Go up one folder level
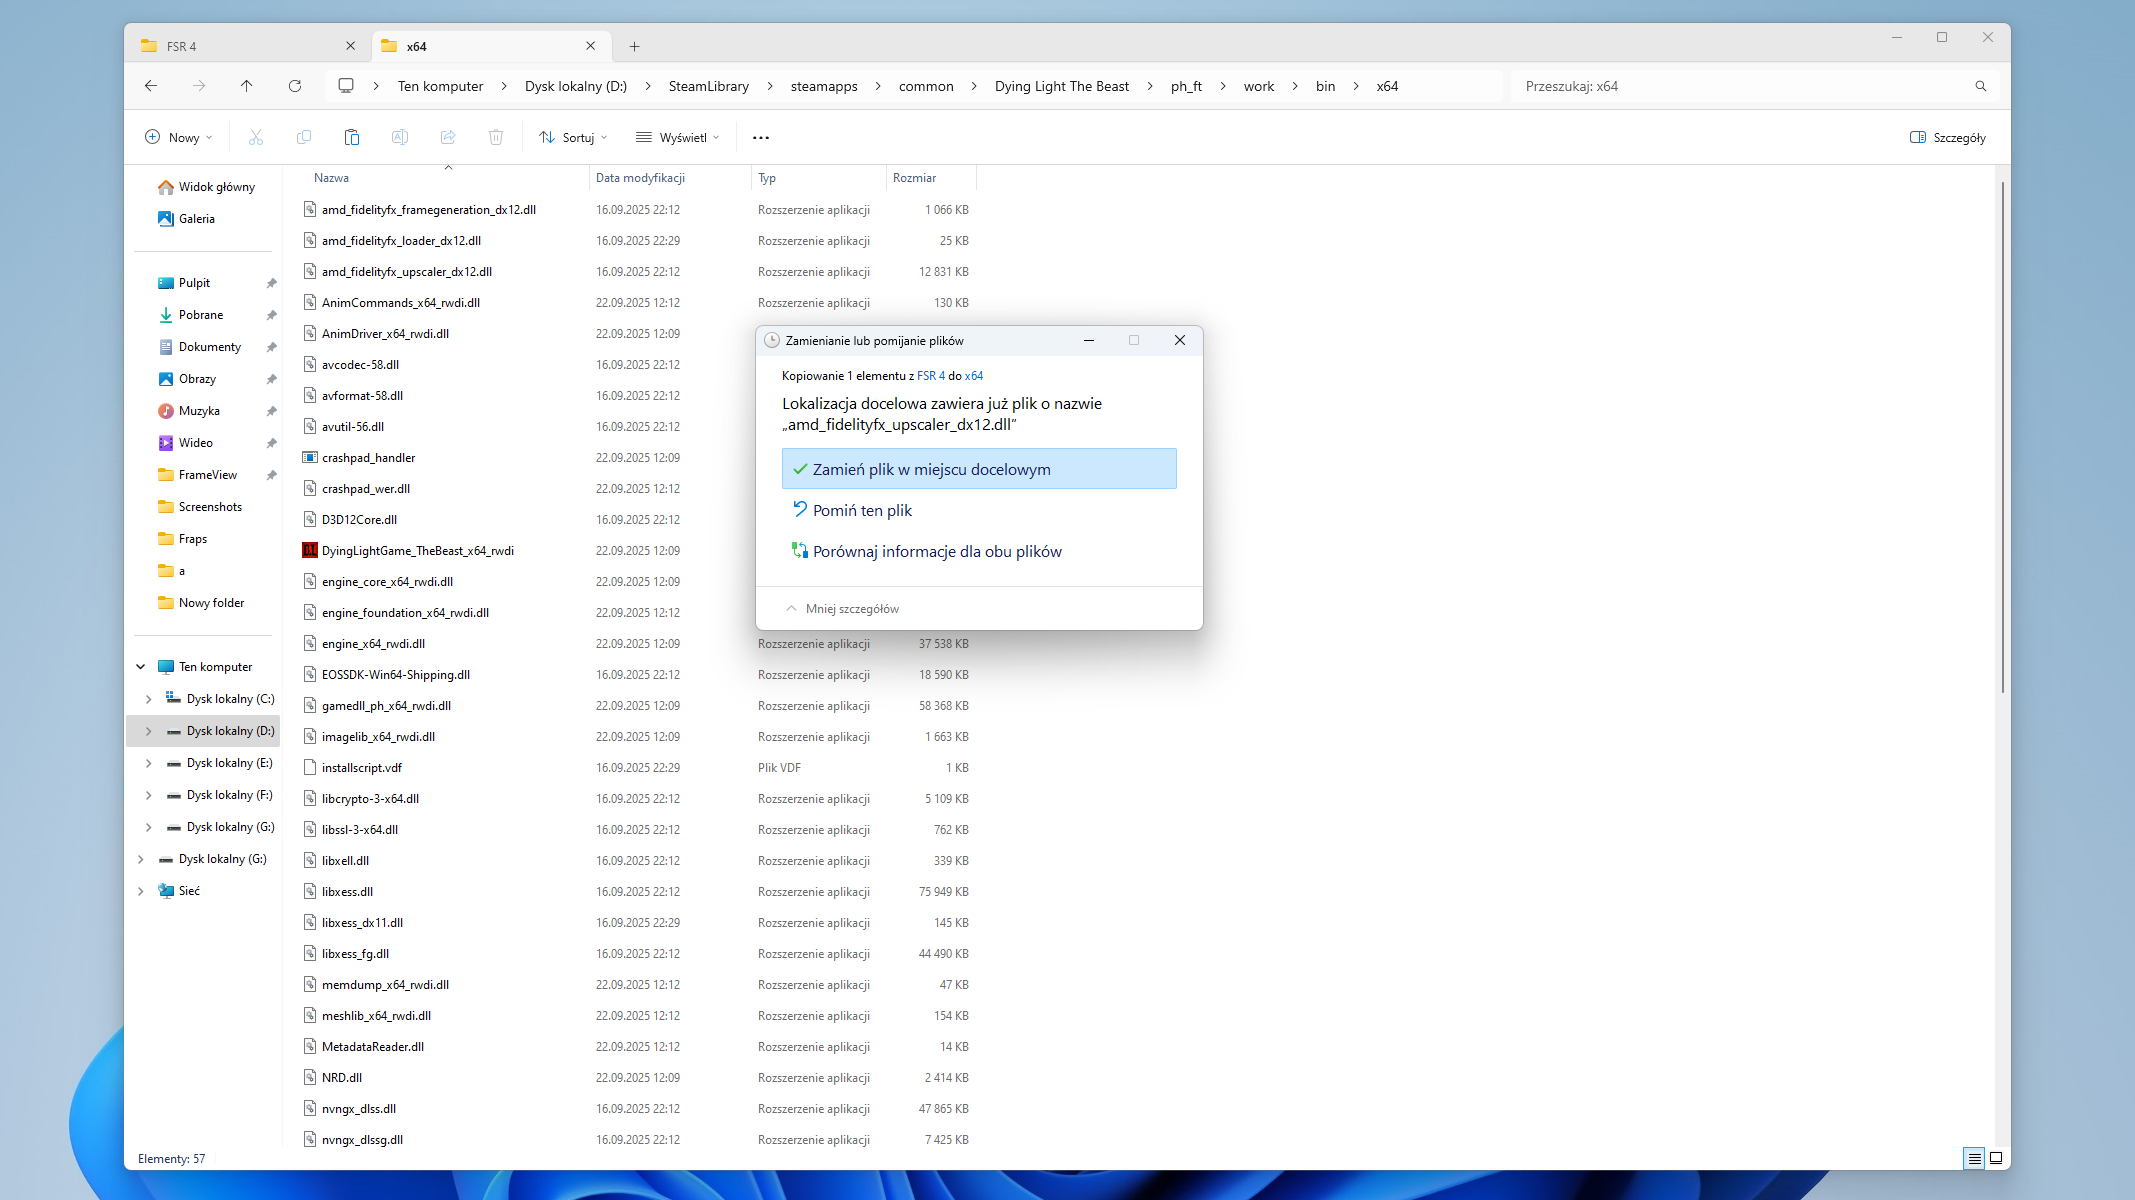2135x1200 pixels. (x=246, y=86)
